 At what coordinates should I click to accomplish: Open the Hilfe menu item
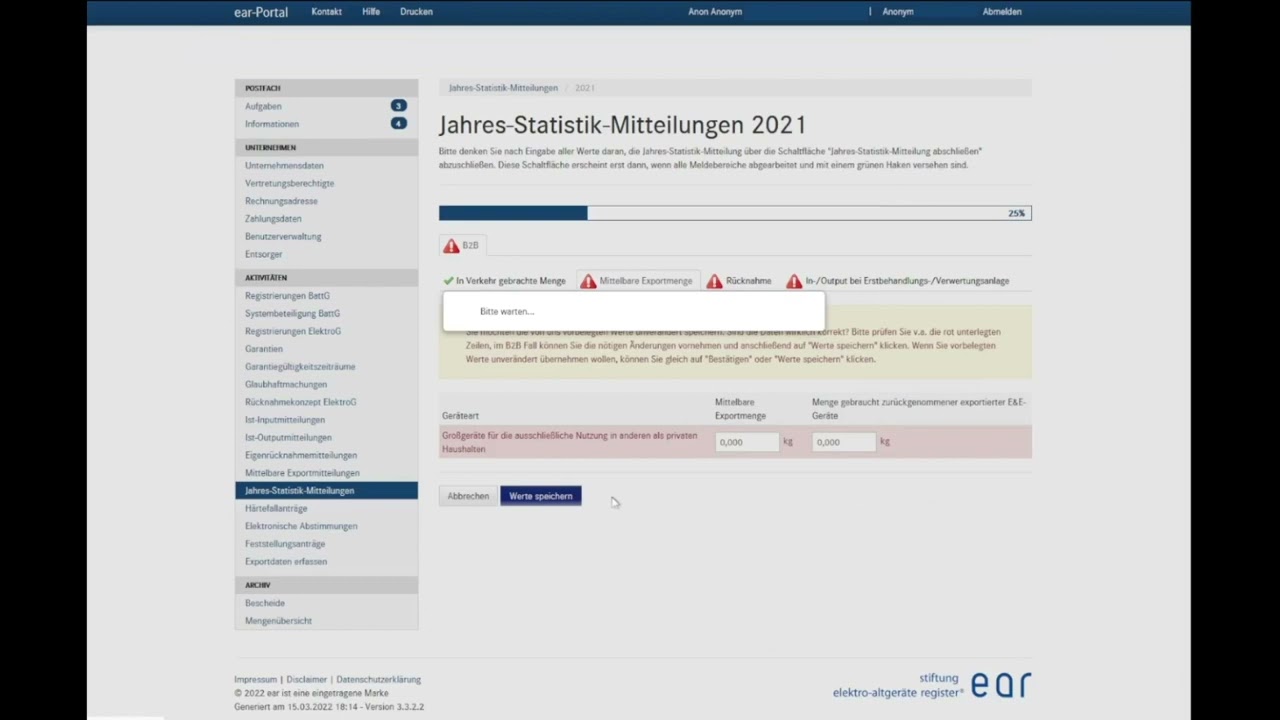click(x=371, y=12)
